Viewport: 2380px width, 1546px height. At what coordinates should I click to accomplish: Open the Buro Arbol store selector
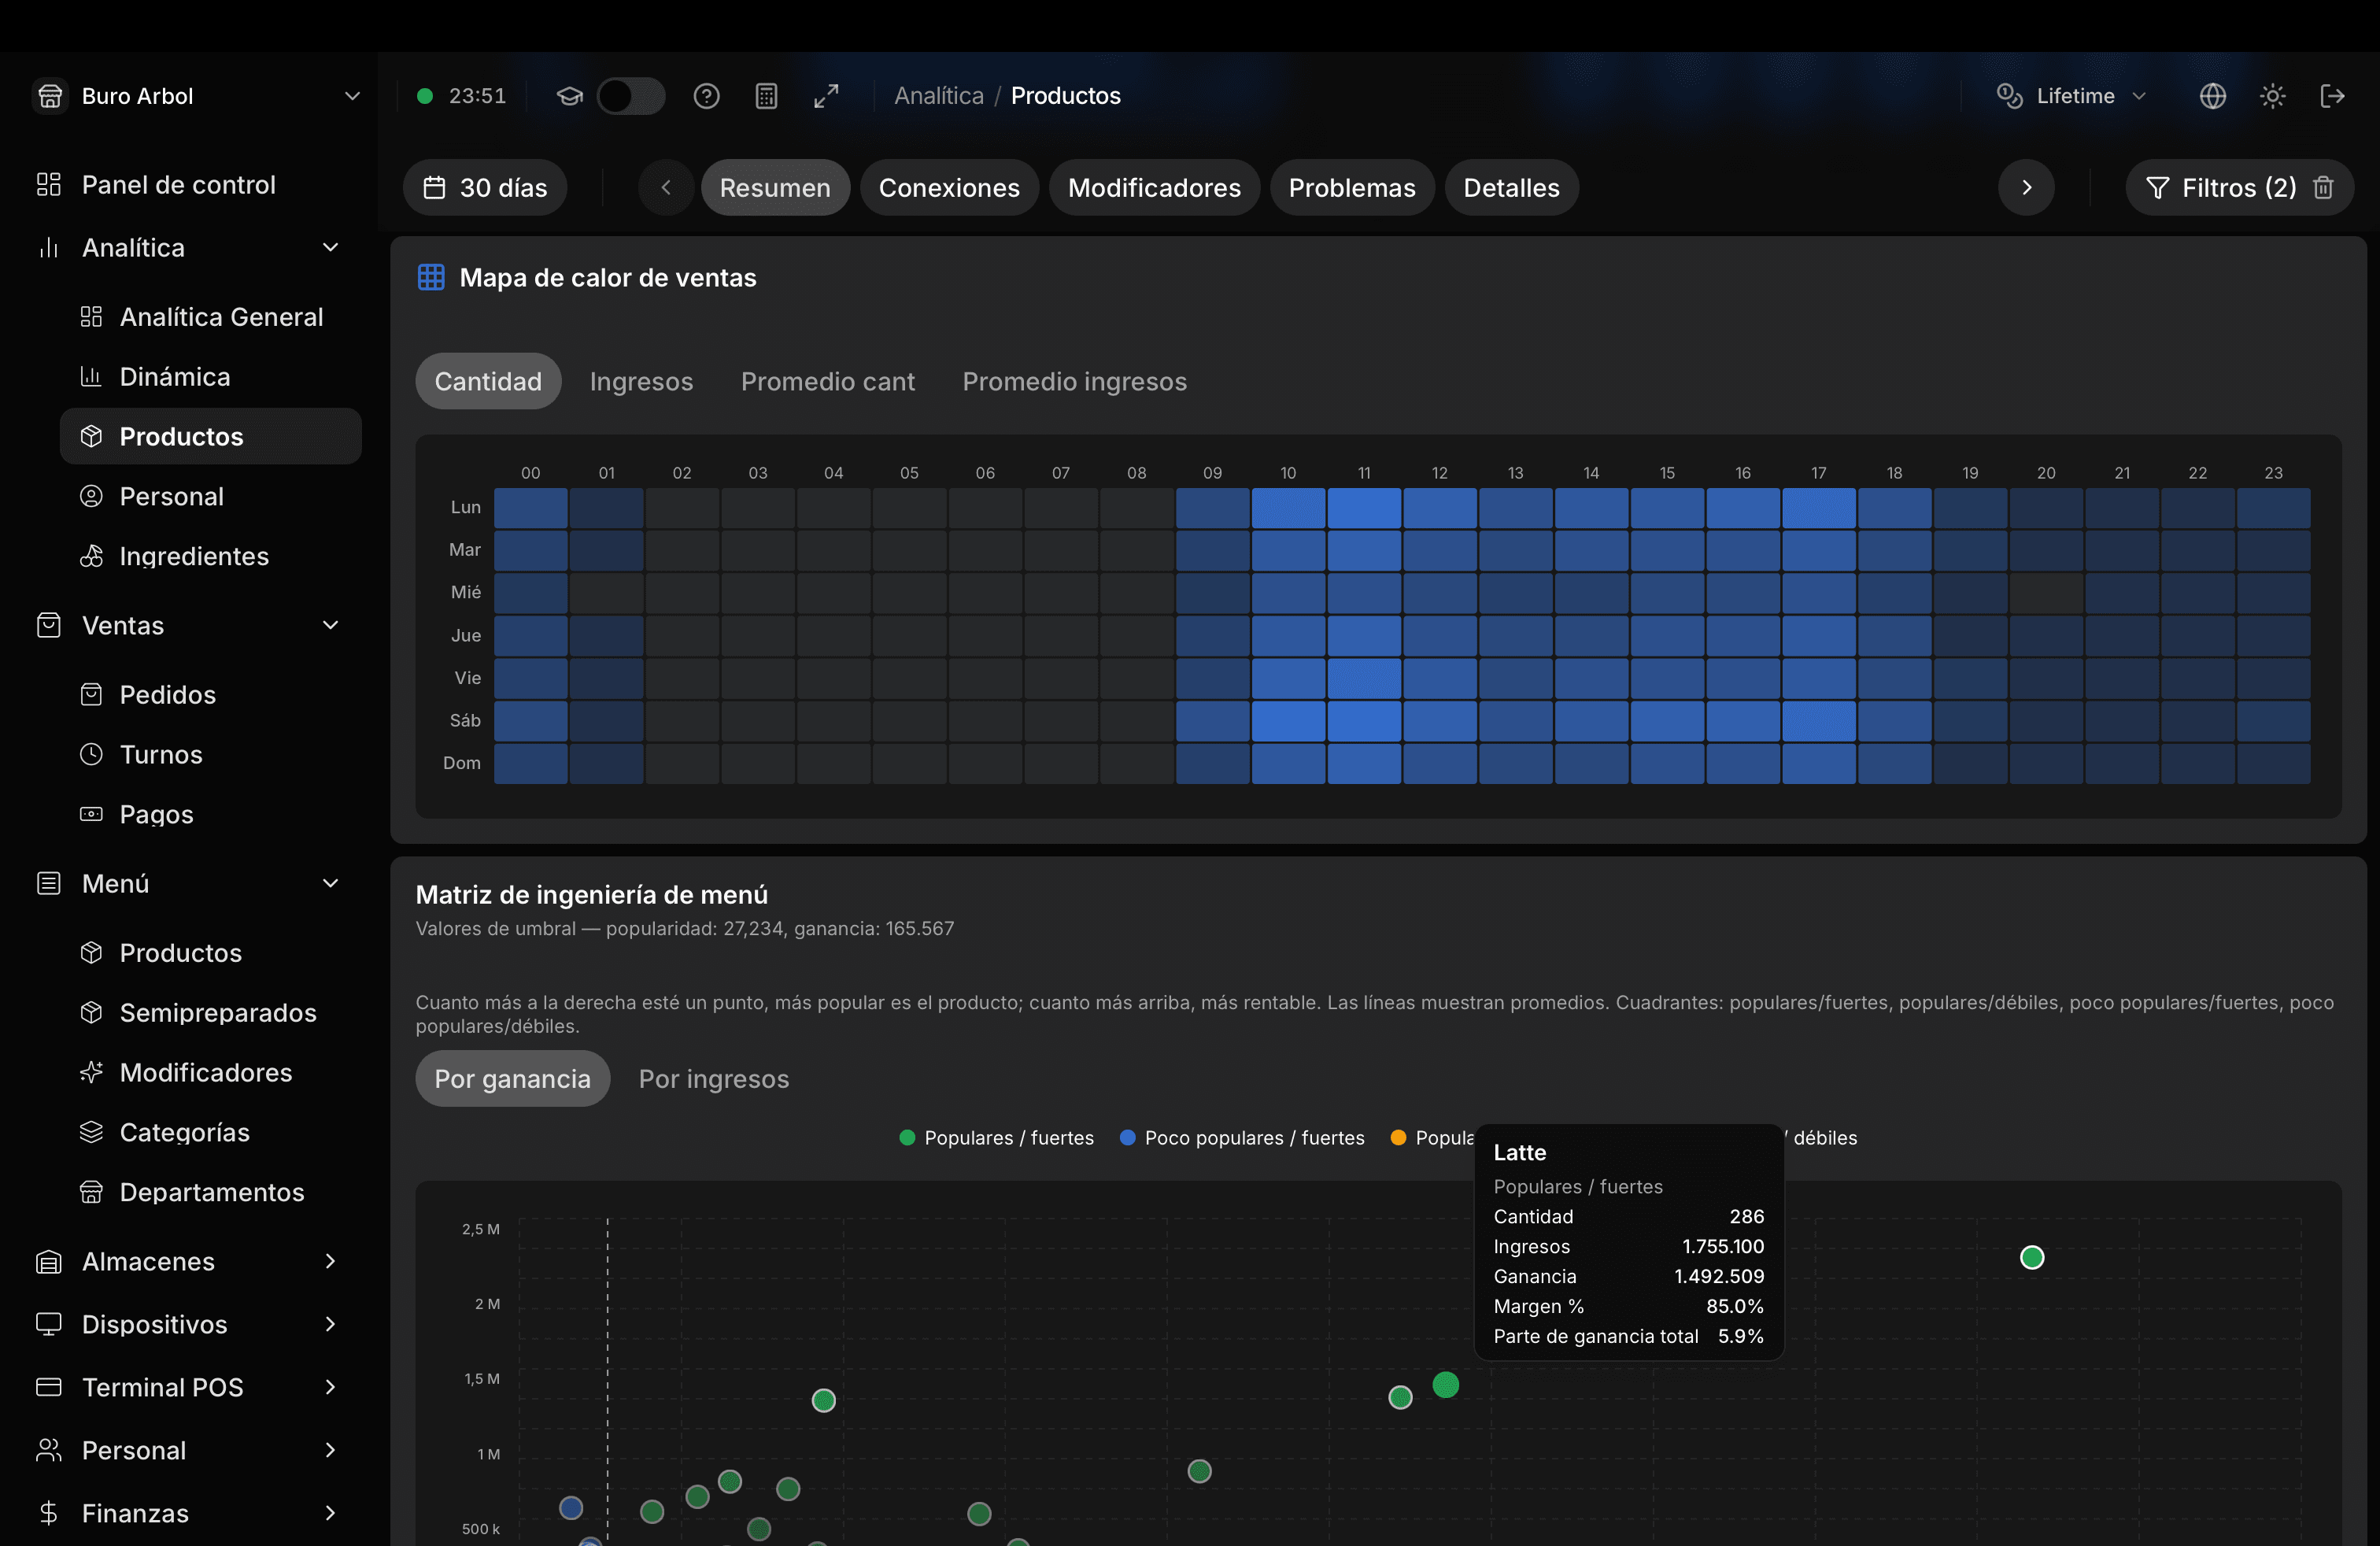point(197,96)
